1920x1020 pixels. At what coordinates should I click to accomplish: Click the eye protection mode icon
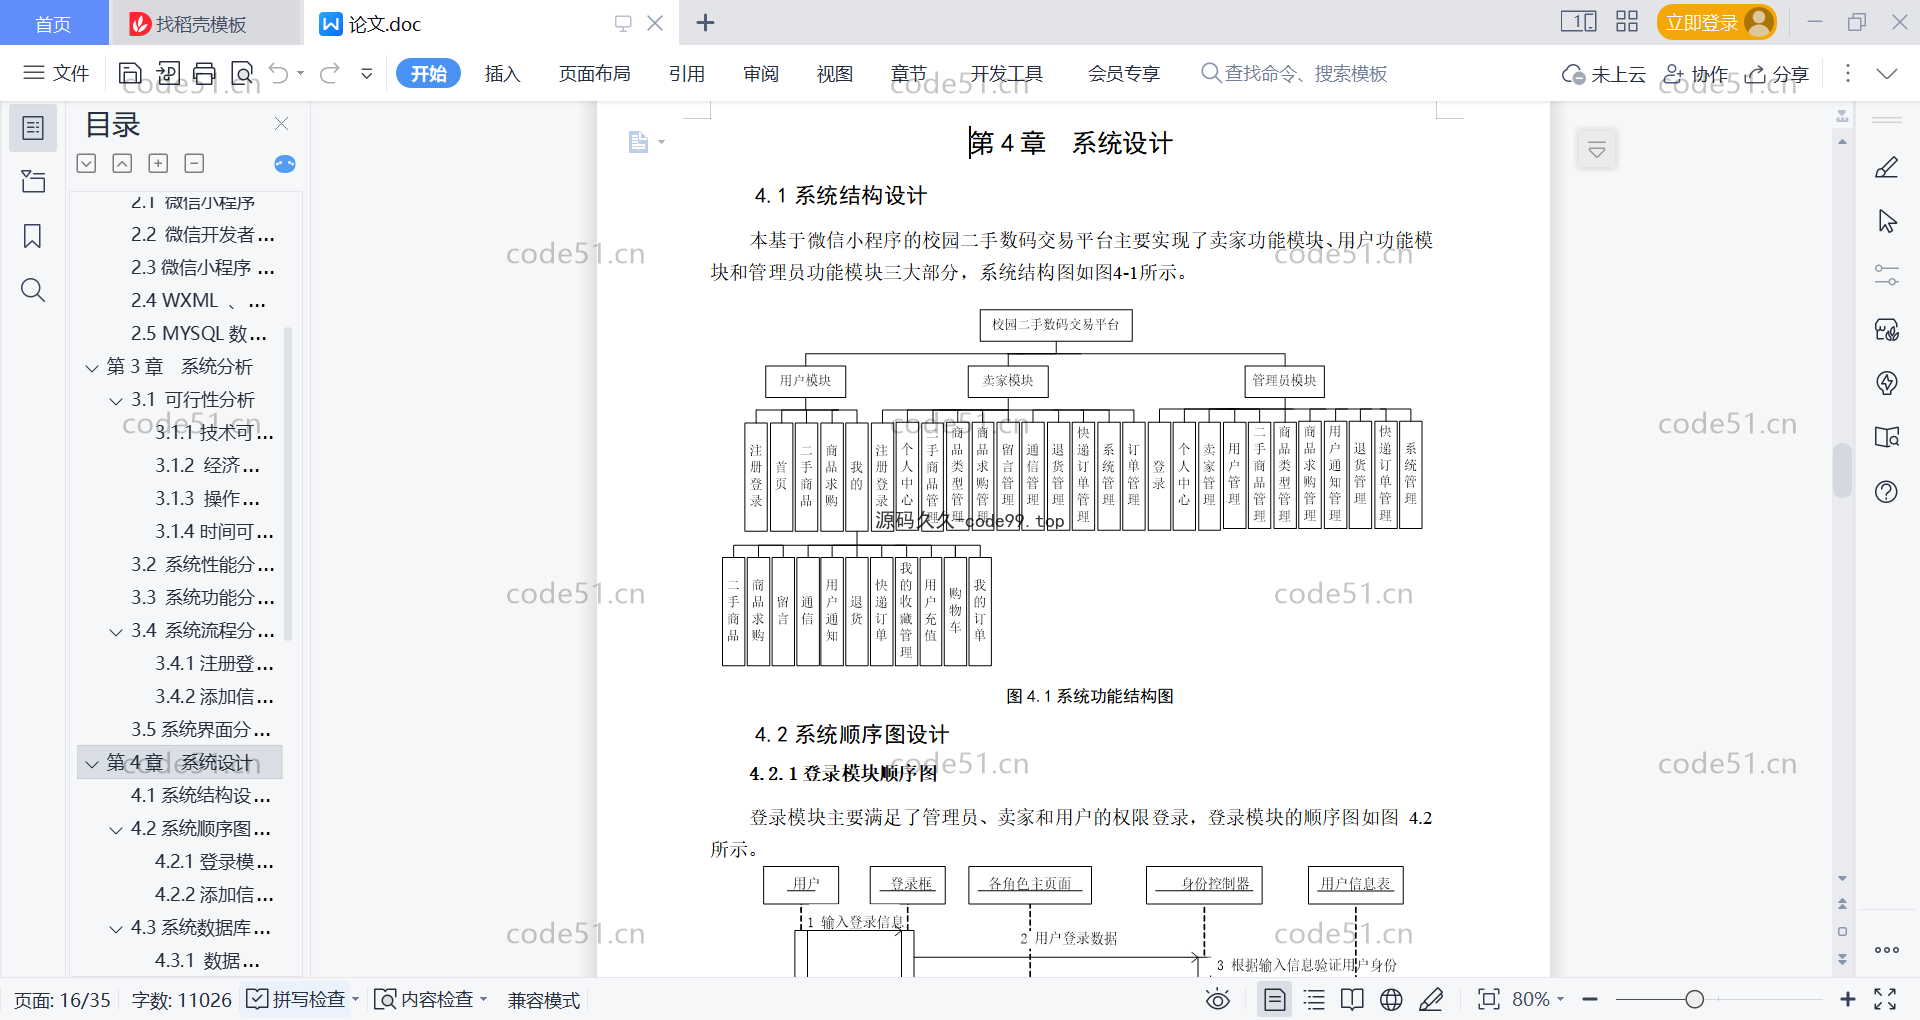click(1218, 999)
